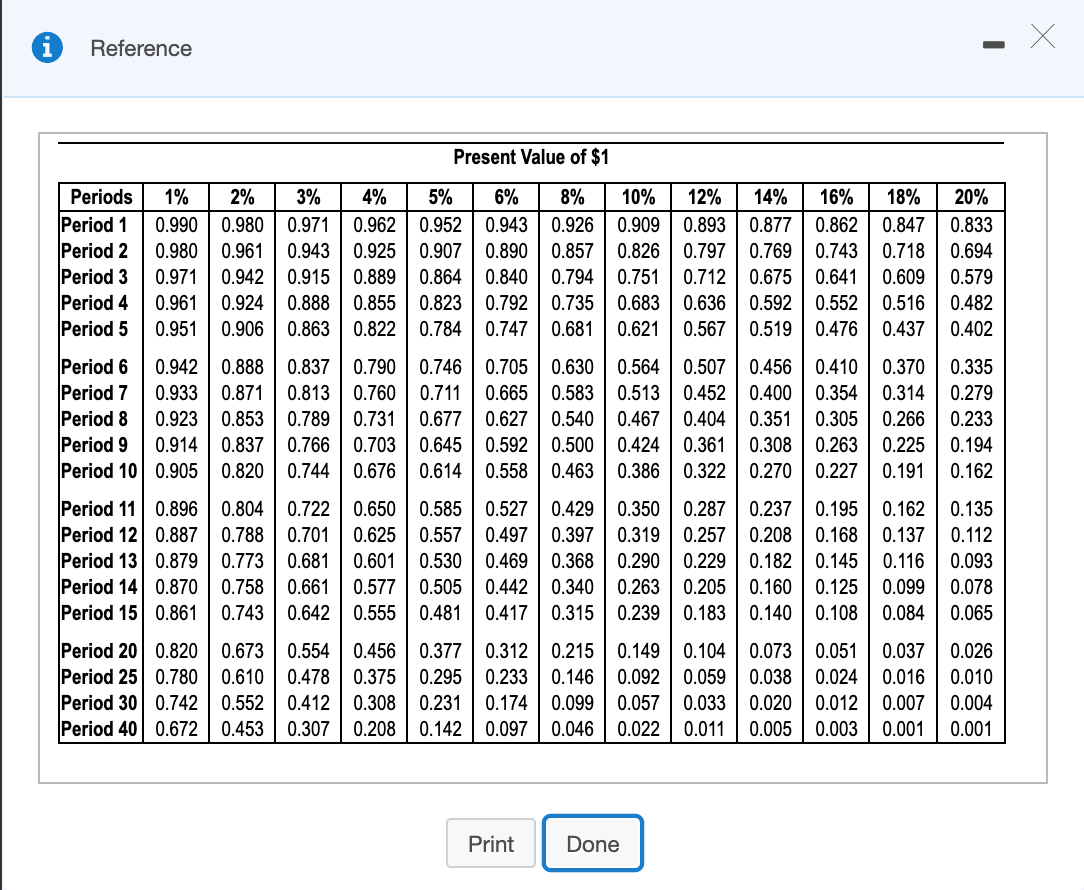Click the Done button
The image size is (1084, 890).
point(592,843)
